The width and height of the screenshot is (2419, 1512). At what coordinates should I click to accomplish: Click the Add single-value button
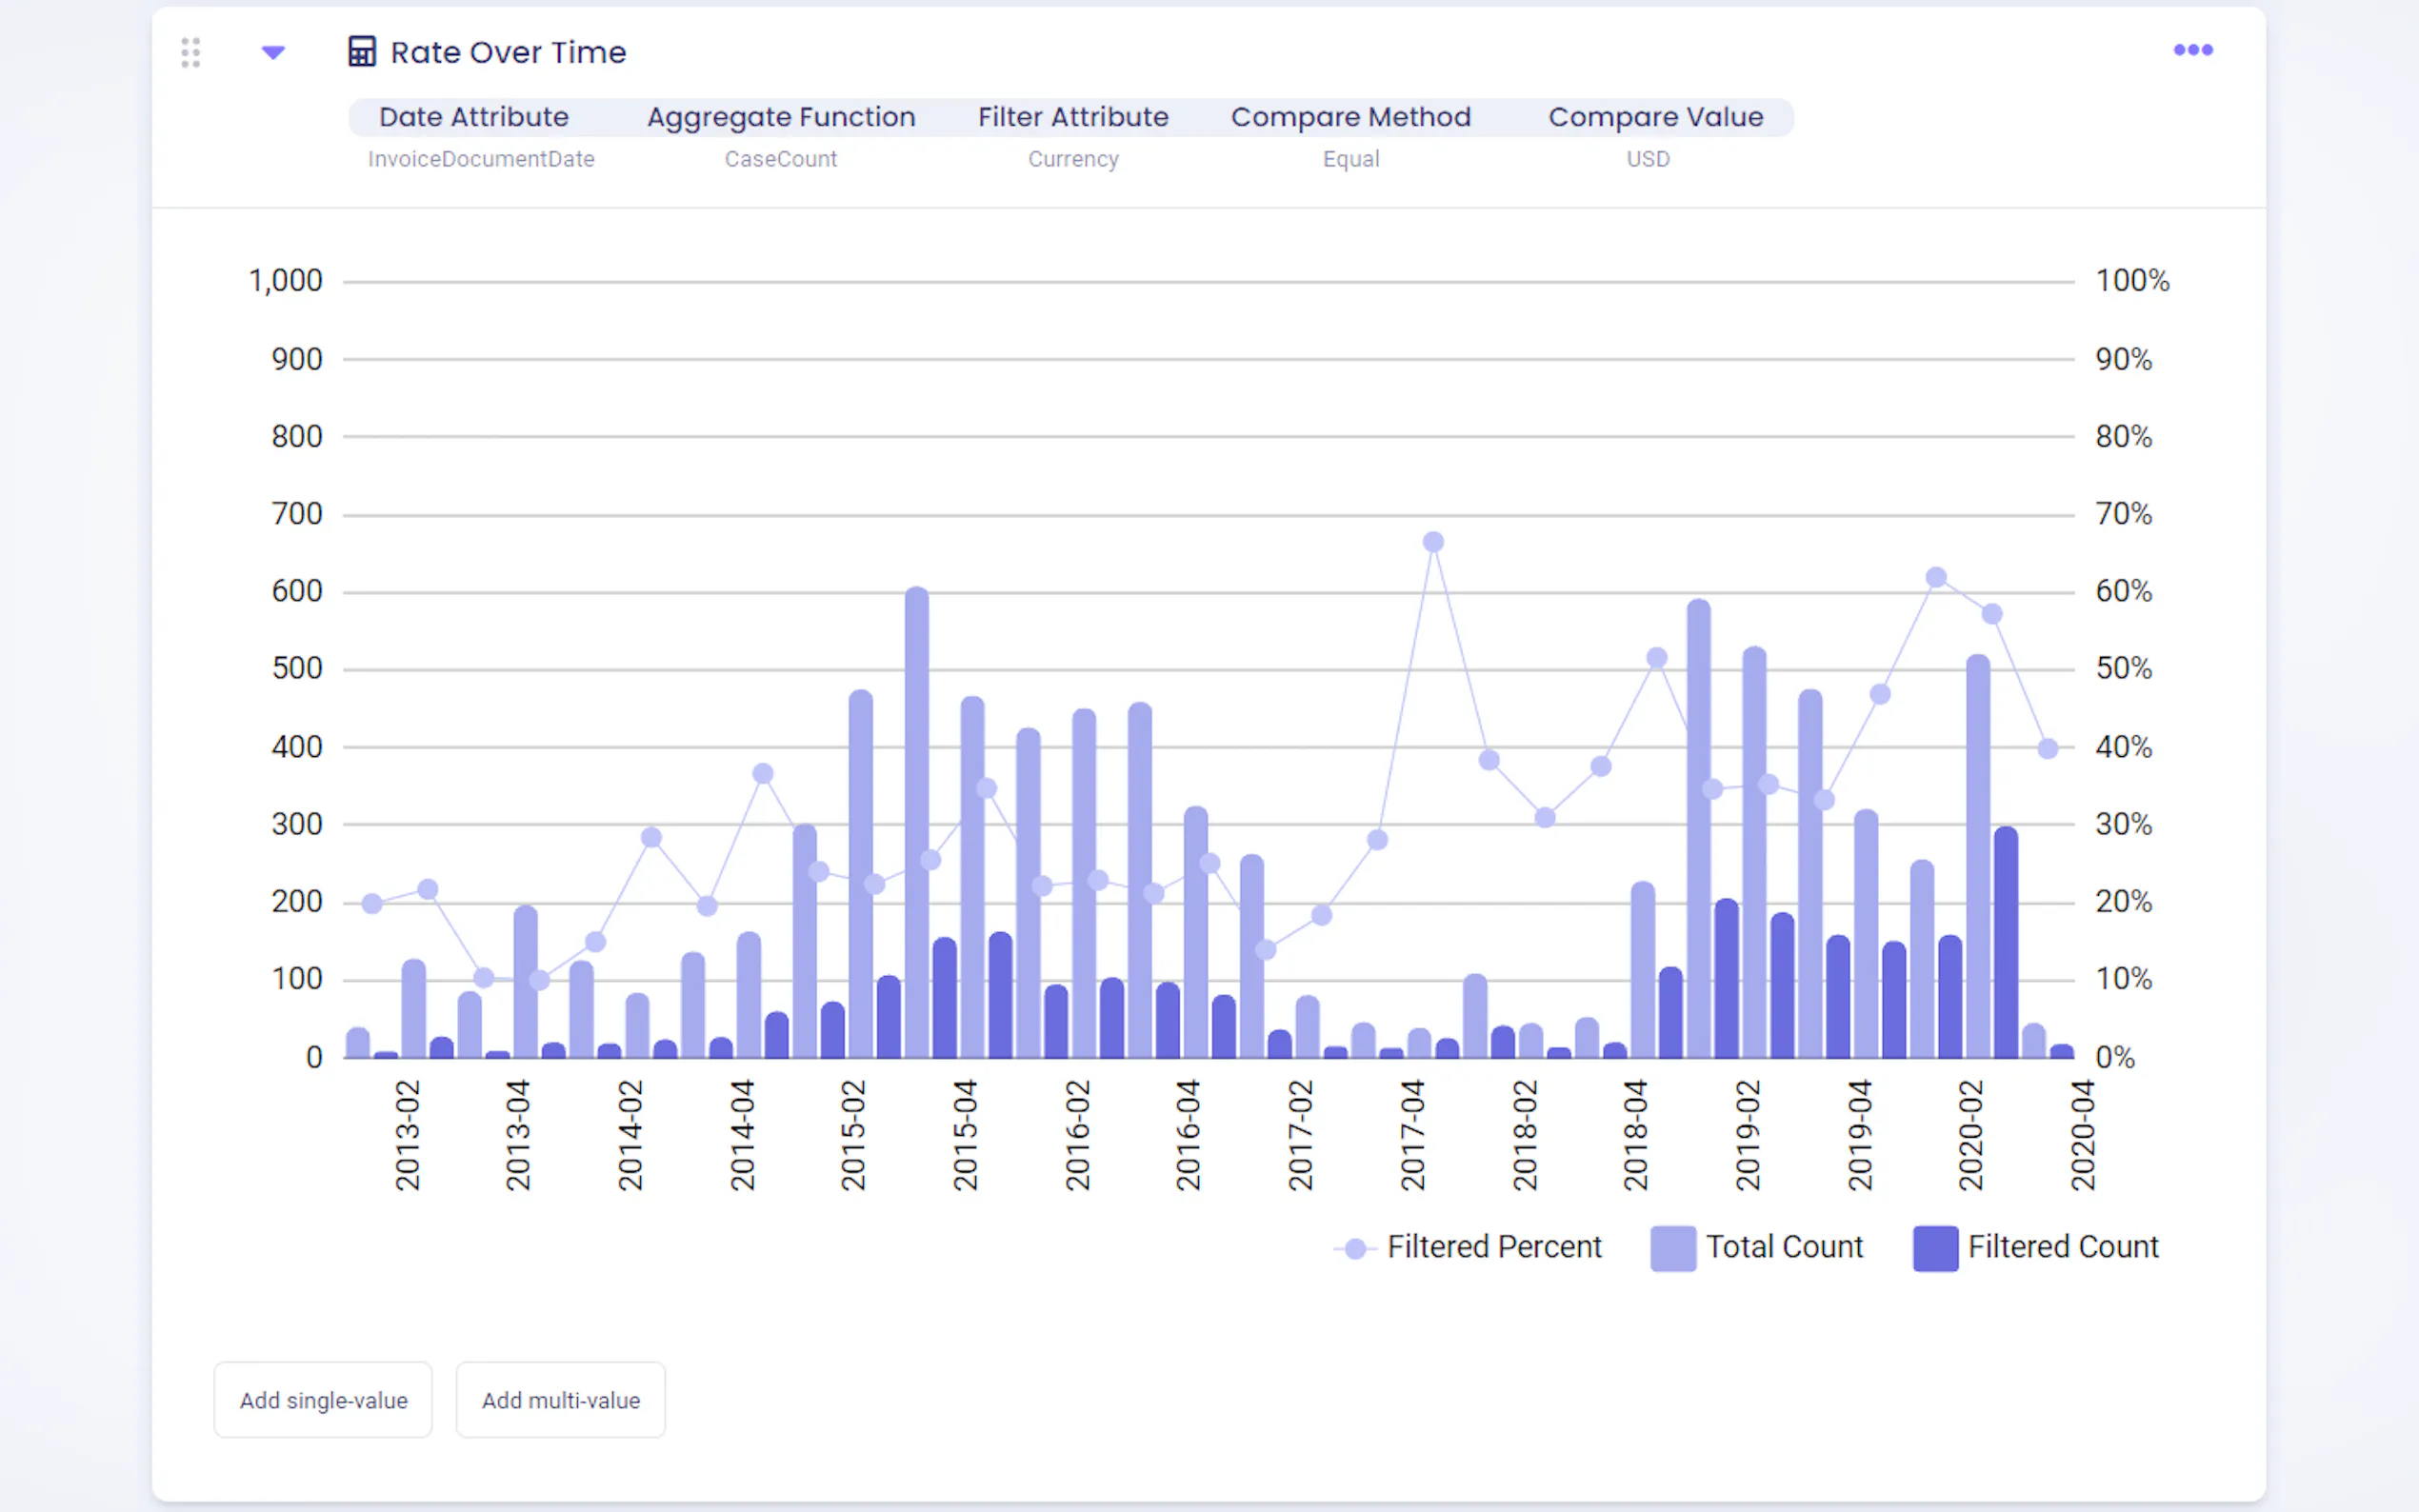[323, 1399]
